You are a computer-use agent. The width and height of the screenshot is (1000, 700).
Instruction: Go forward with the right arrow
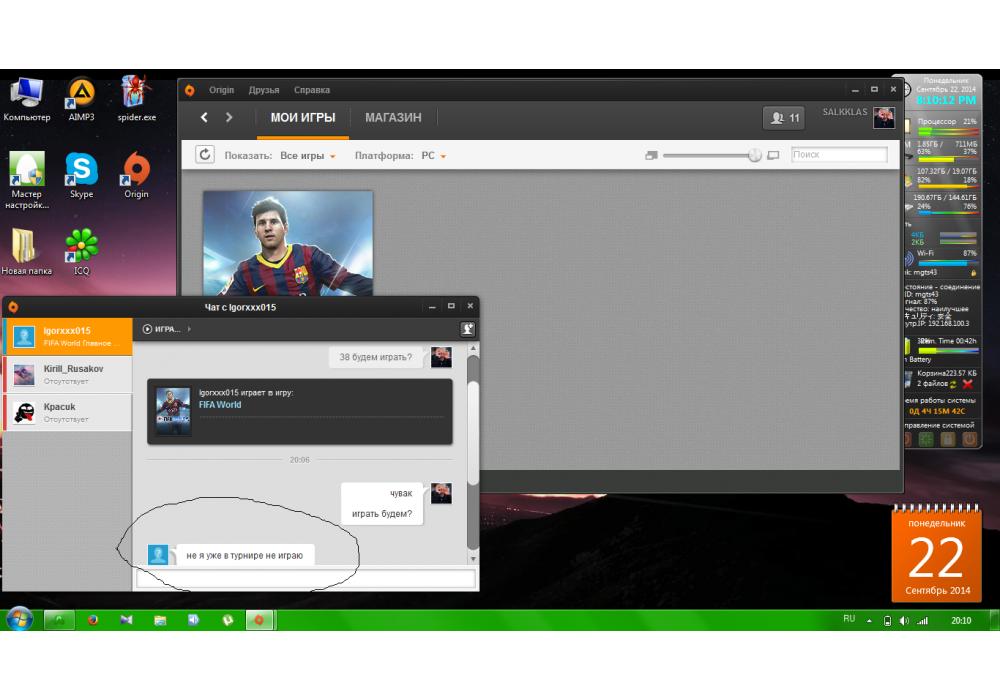click(229, 117)
